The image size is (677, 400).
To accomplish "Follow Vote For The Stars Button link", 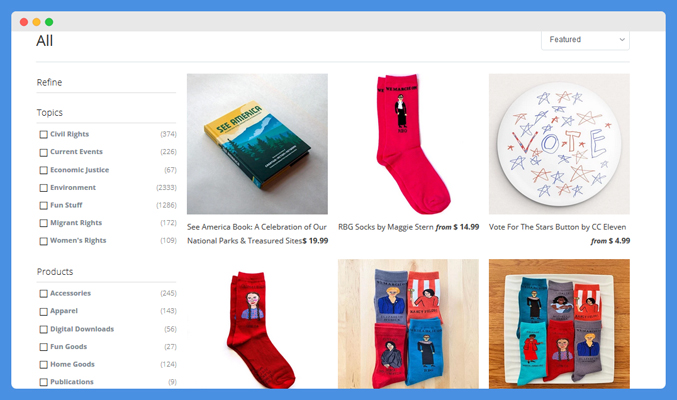I will coord(557,227).
